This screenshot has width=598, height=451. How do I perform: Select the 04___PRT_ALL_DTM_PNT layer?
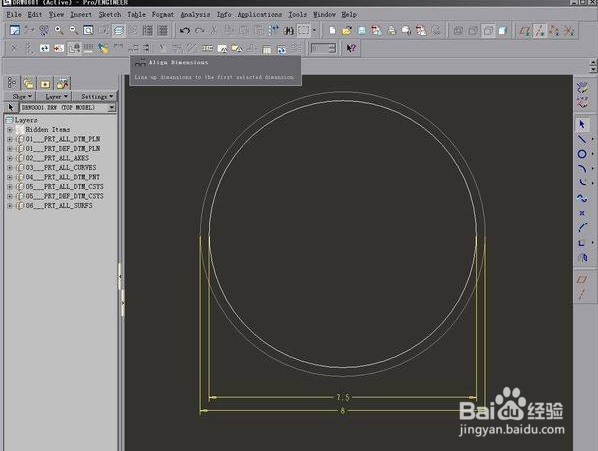[x=63, y=177]
